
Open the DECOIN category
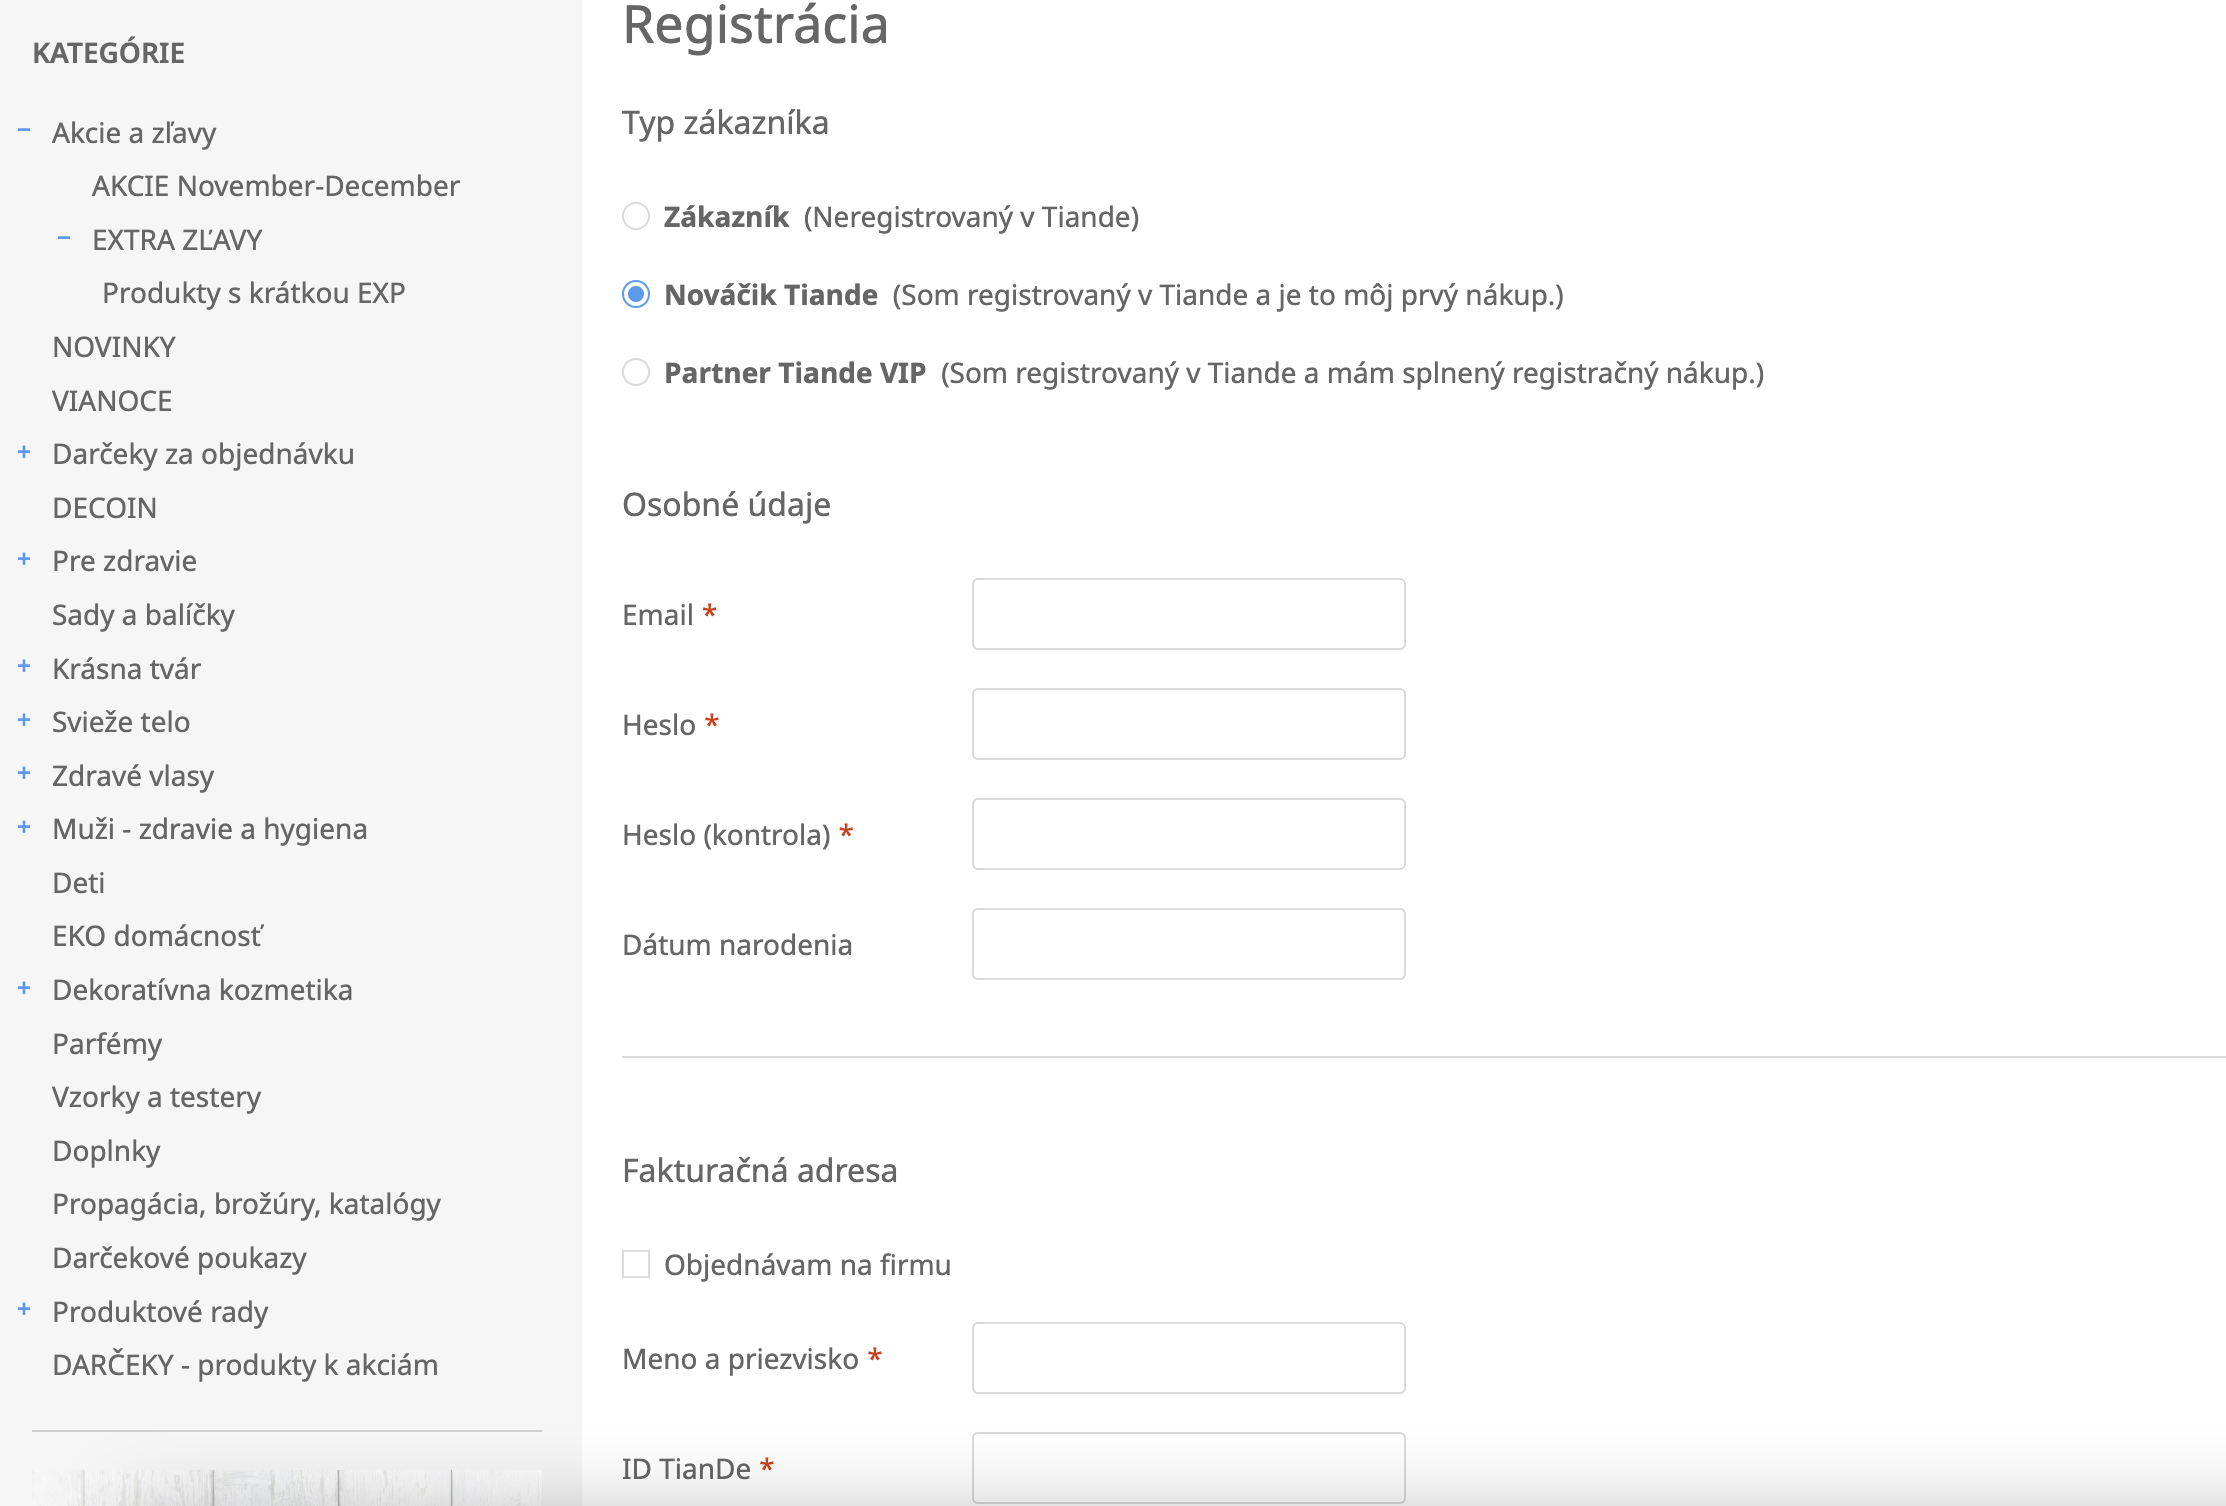(105, 508)
